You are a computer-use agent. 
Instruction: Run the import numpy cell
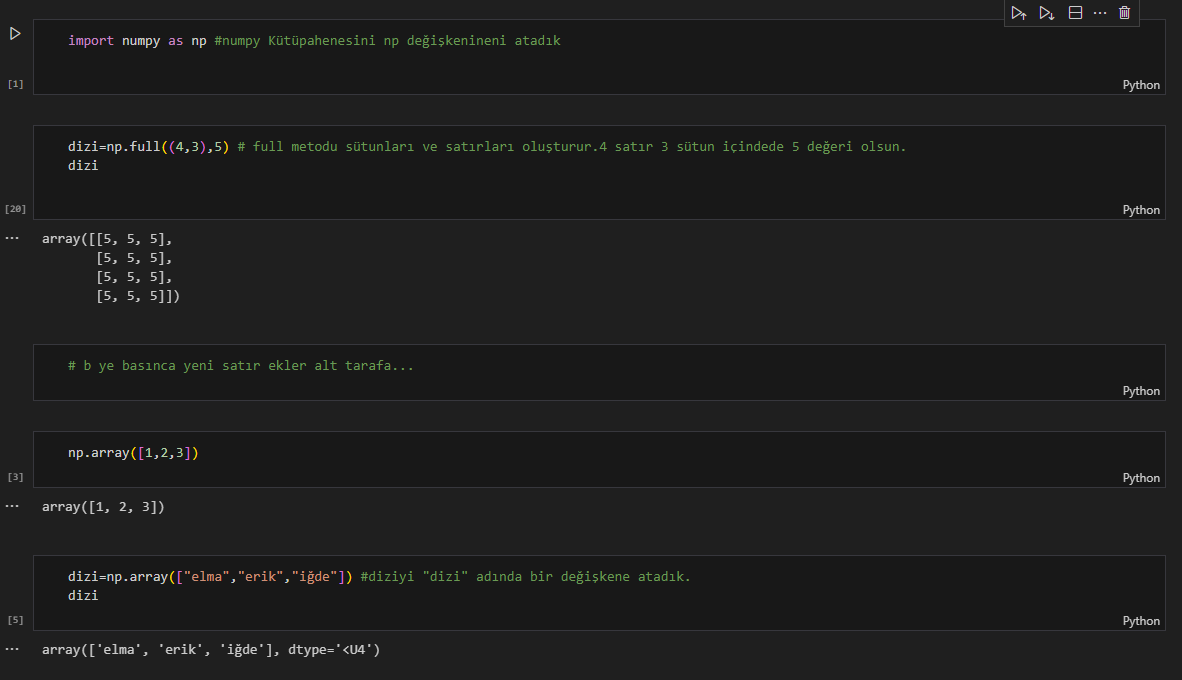coord(15,34)
